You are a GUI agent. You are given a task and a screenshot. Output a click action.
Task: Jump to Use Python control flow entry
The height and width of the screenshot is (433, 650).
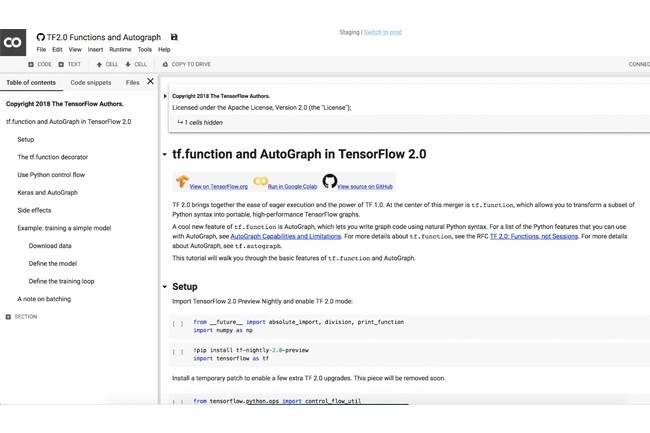coord(51,175)
